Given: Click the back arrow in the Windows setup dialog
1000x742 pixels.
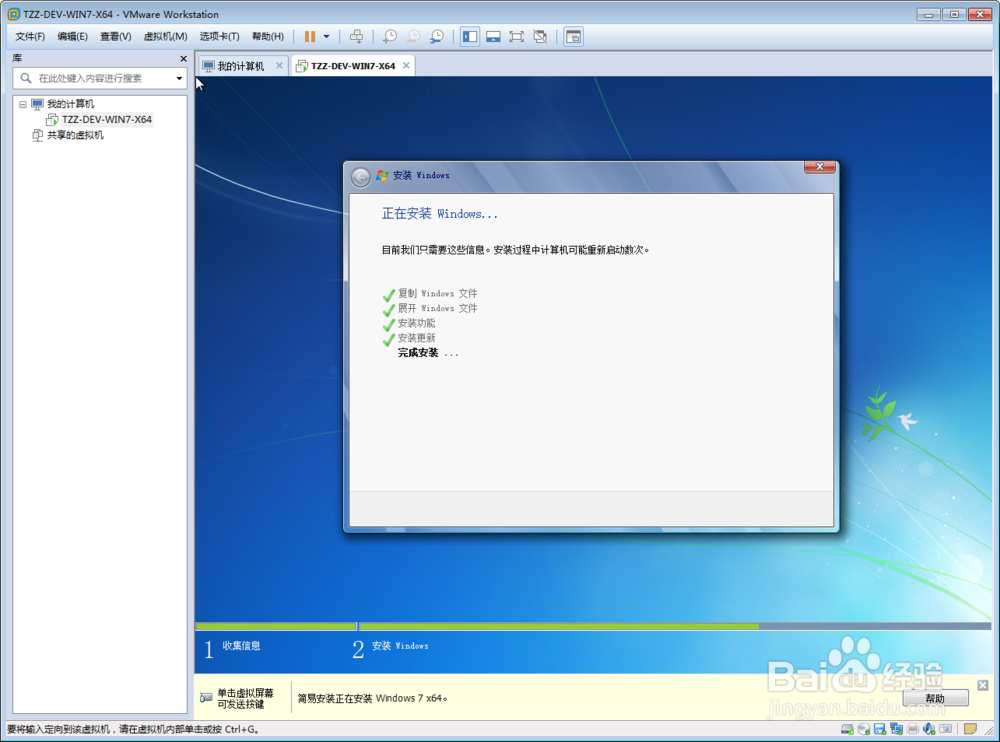Looking at the screenshot, I should 360,177.
